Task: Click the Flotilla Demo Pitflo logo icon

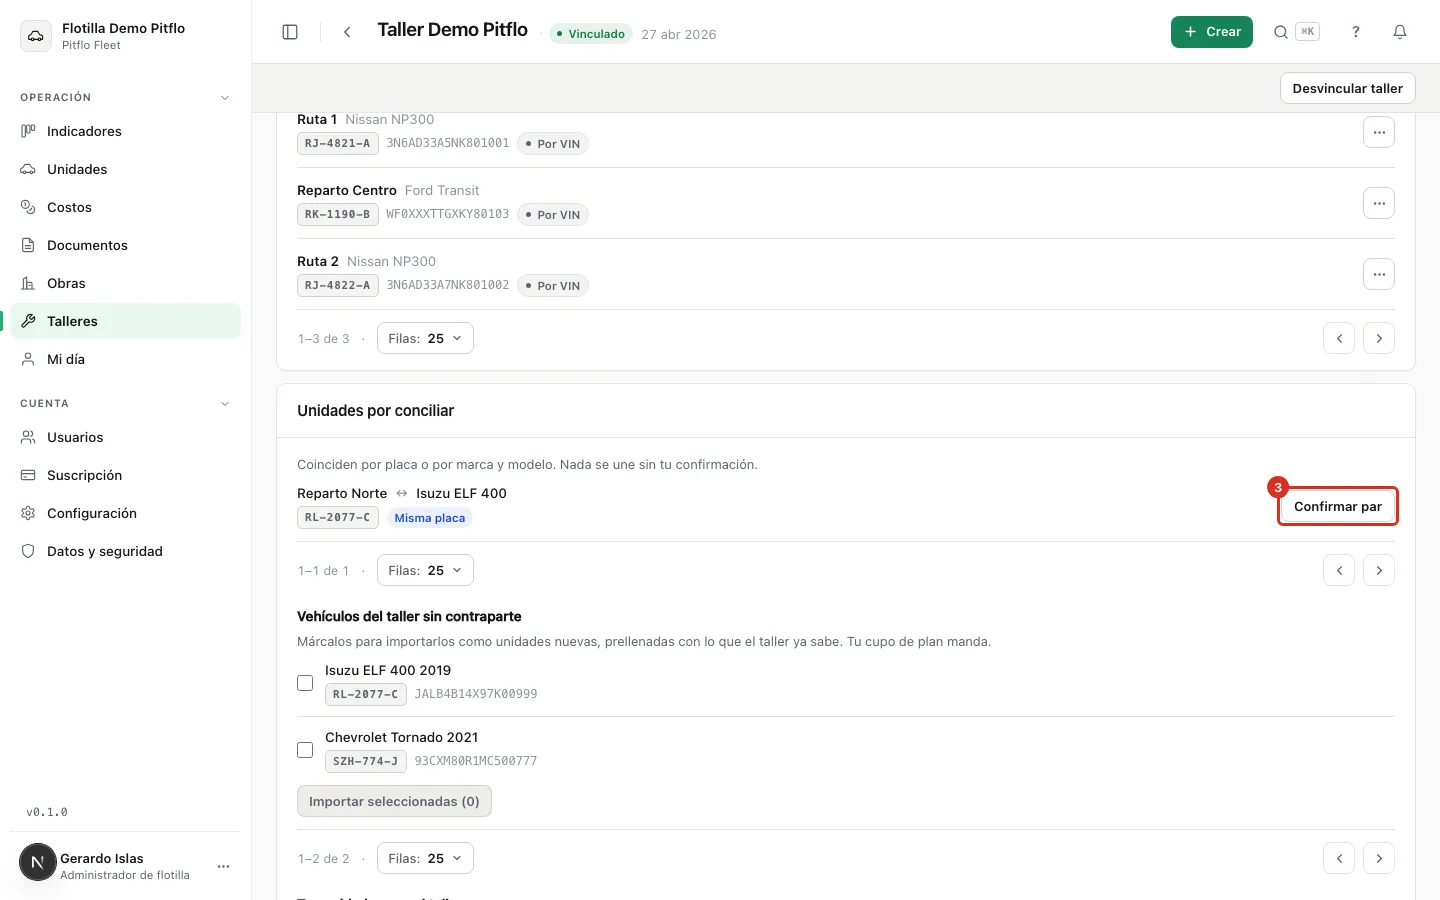Action: tap(36, 36)
